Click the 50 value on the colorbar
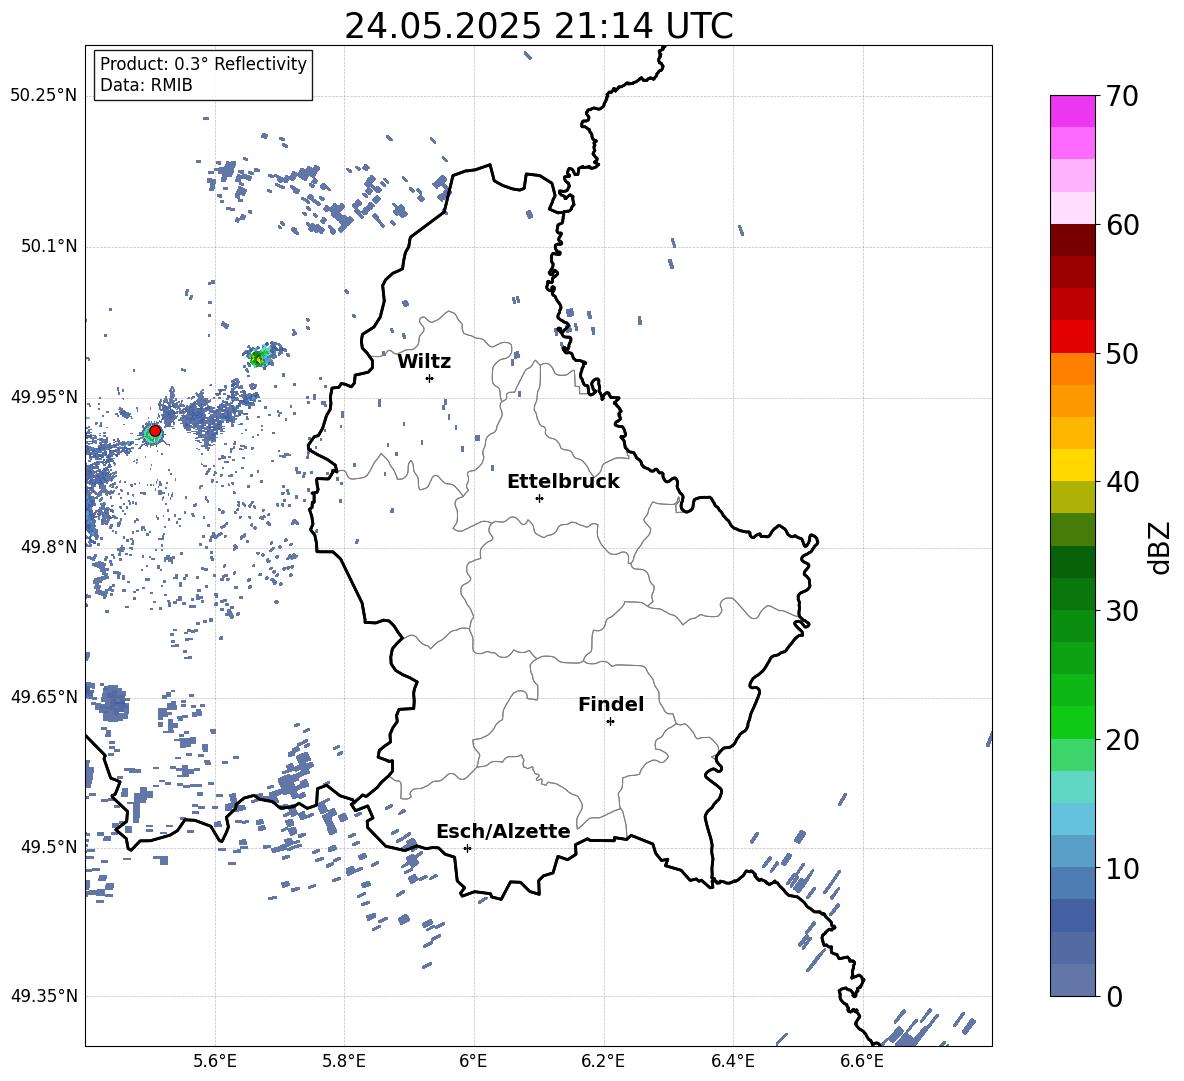 (1122, 354)
